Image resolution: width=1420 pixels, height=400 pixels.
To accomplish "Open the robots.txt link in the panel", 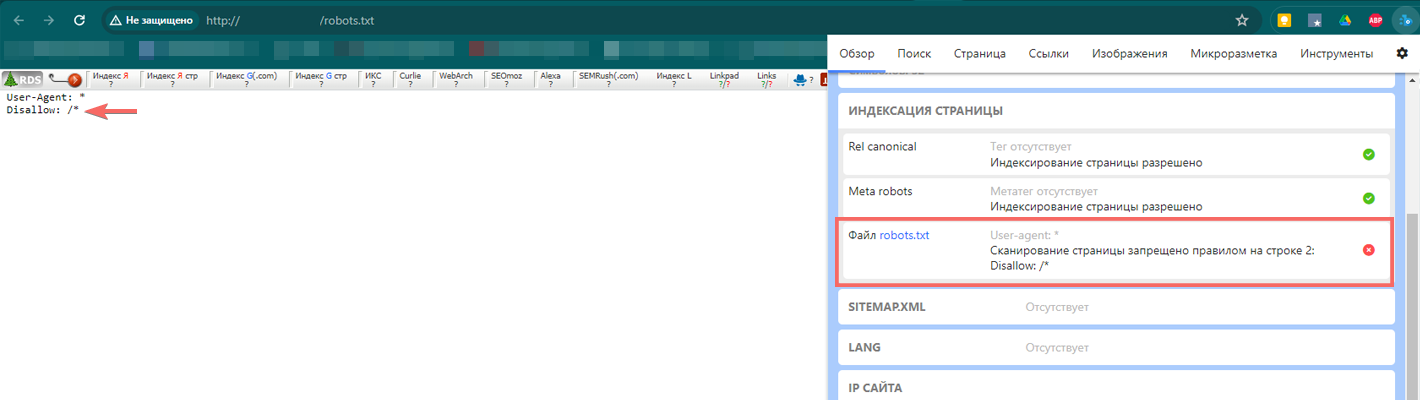I will coord(904,235).
